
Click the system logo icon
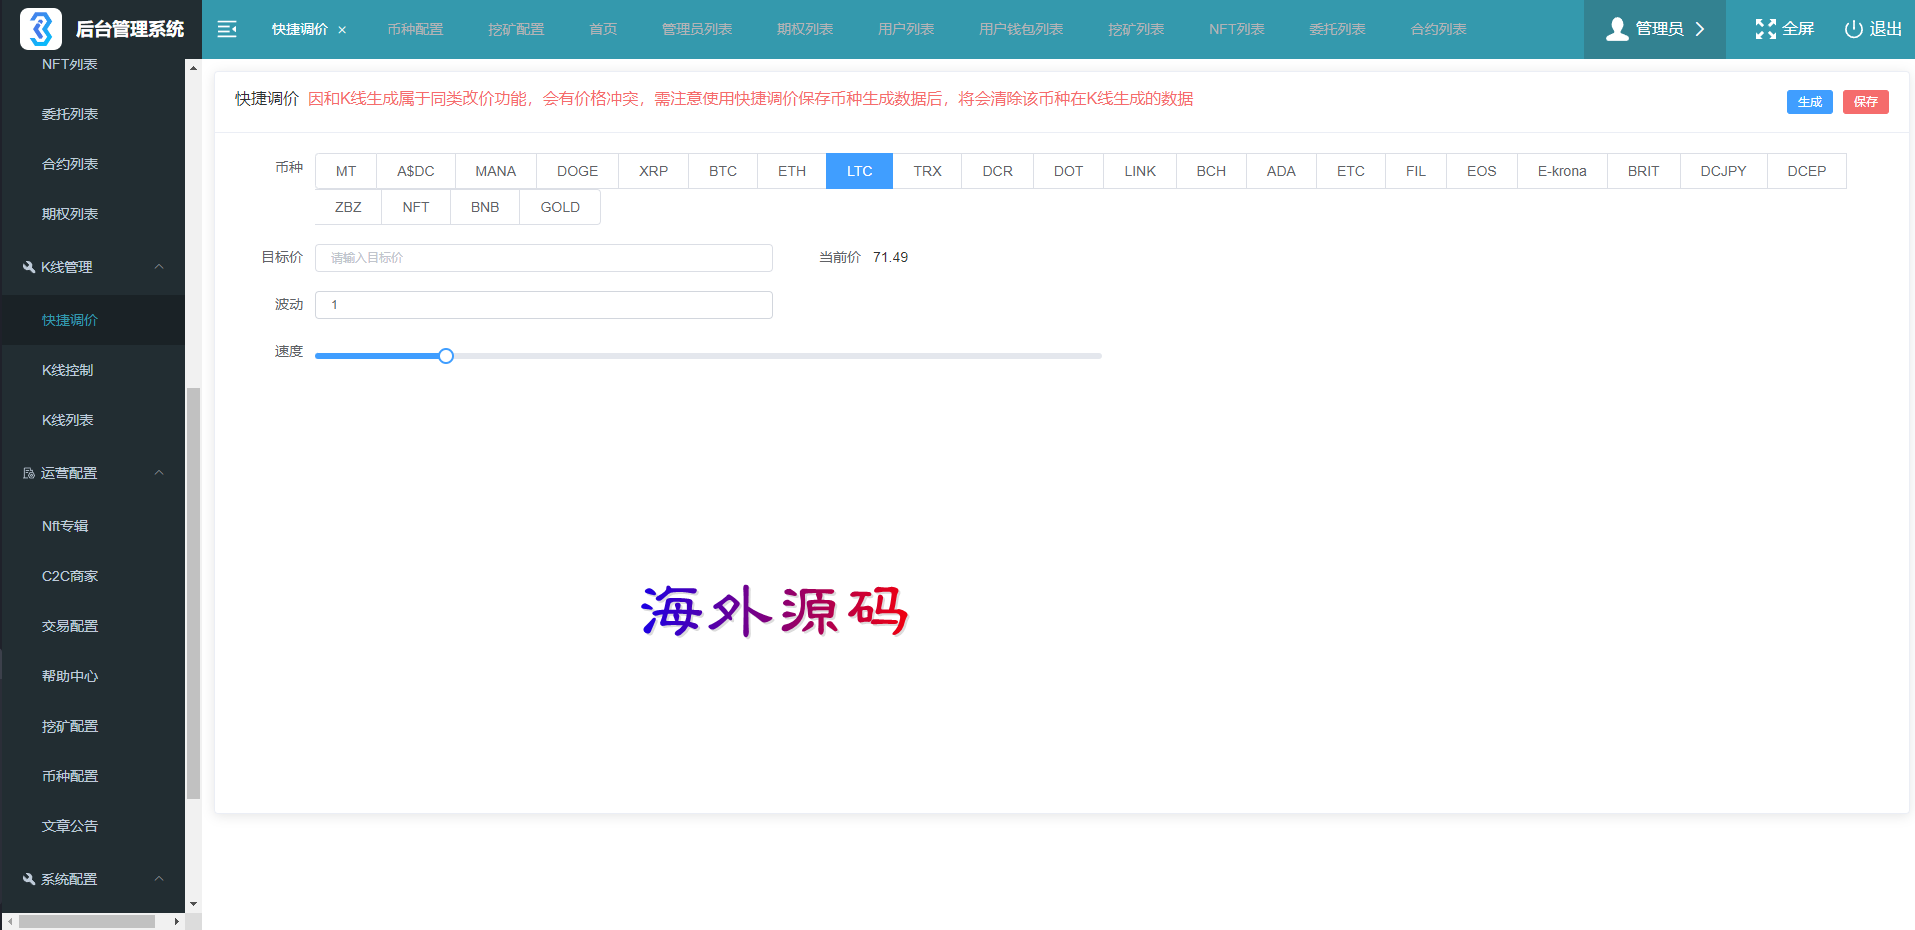[x=41, y=29]
